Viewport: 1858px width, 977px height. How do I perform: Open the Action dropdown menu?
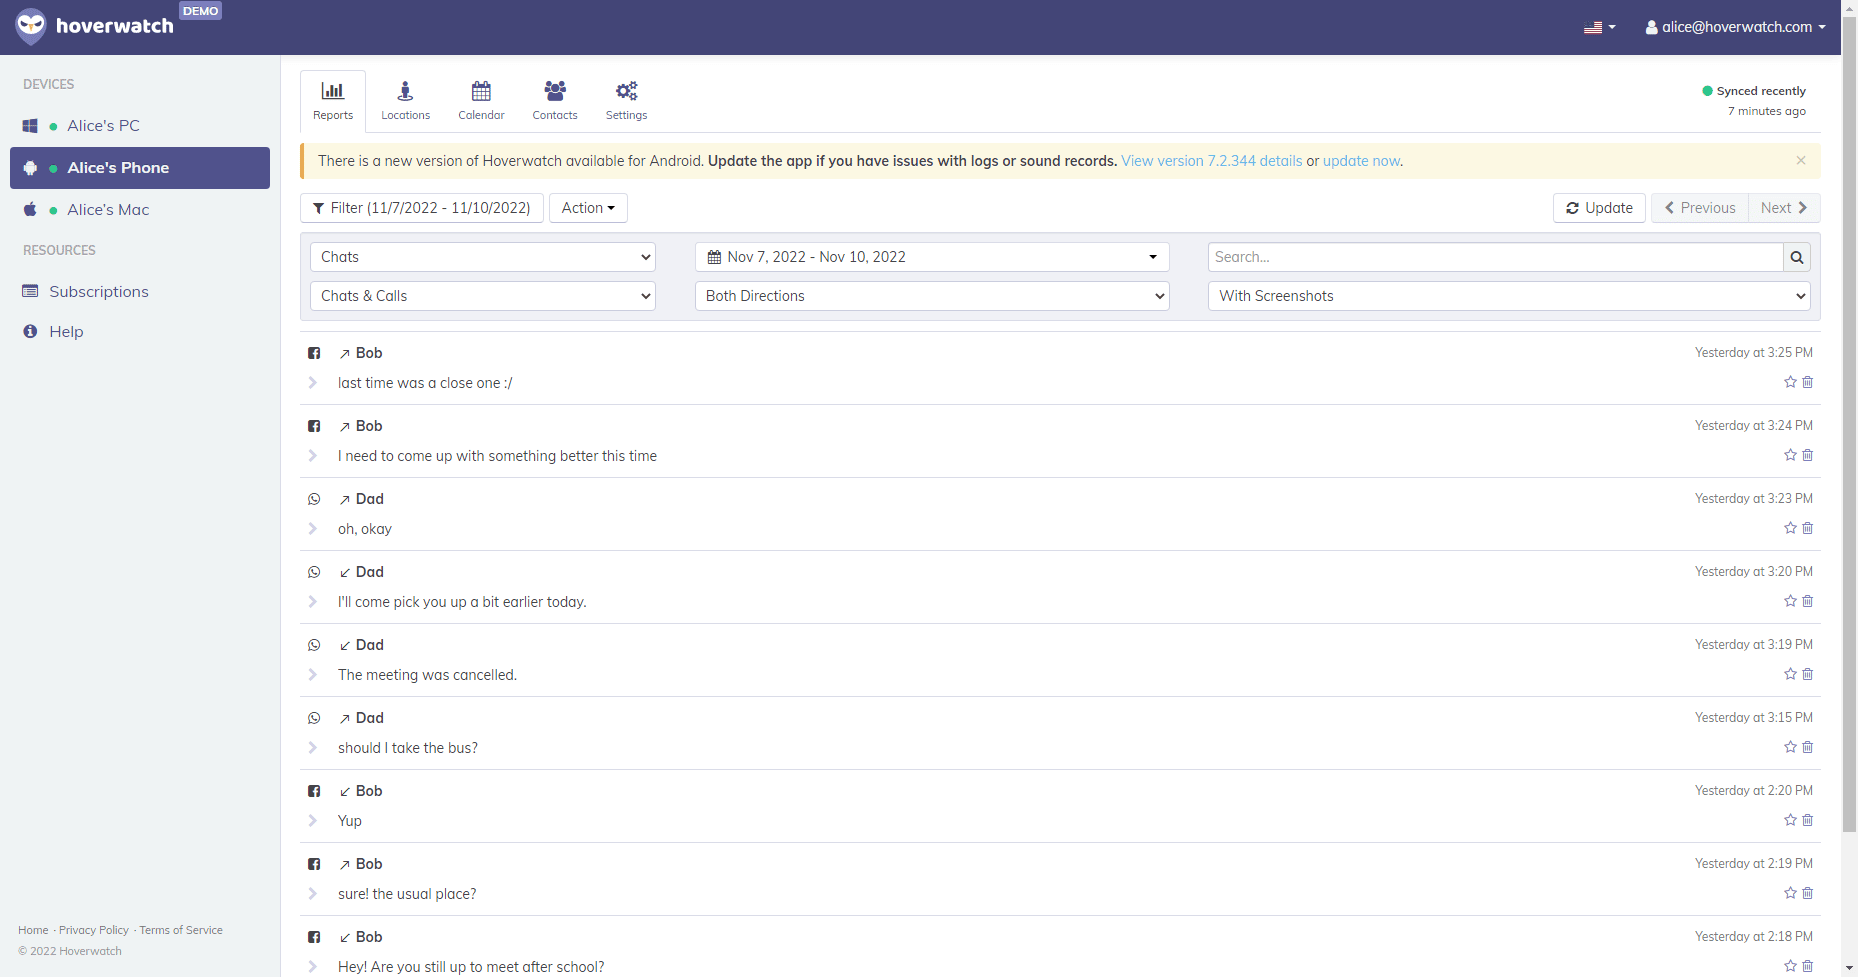(588, 208)
